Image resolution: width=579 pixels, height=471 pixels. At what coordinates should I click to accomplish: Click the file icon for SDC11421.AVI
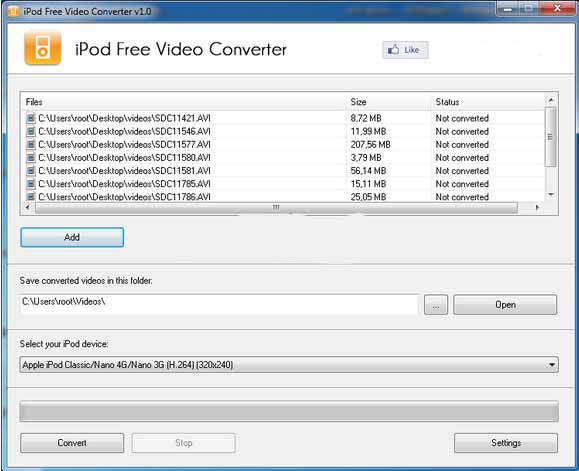tap(31, 118)
